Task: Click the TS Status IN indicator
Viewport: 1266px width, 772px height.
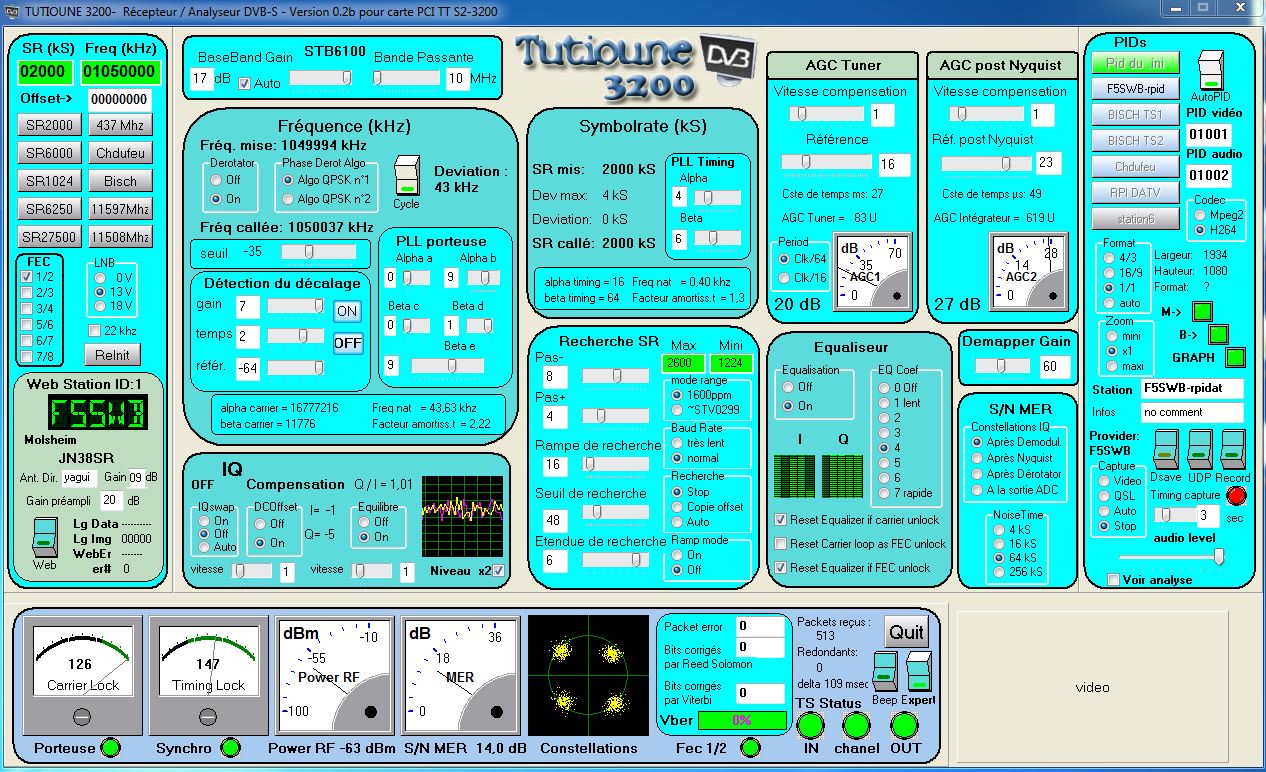Action: [810, 726]
